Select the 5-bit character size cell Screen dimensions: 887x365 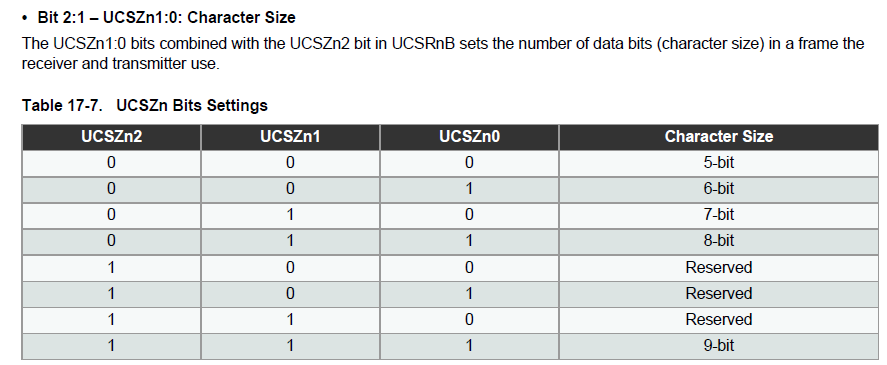pyautogui.click(x=718, y=163)
